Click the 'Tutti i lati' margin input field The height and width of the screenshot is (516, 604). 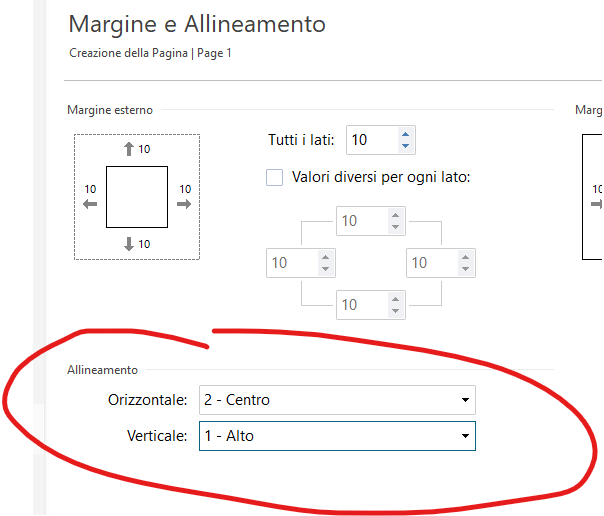click(x=370, y=140)
